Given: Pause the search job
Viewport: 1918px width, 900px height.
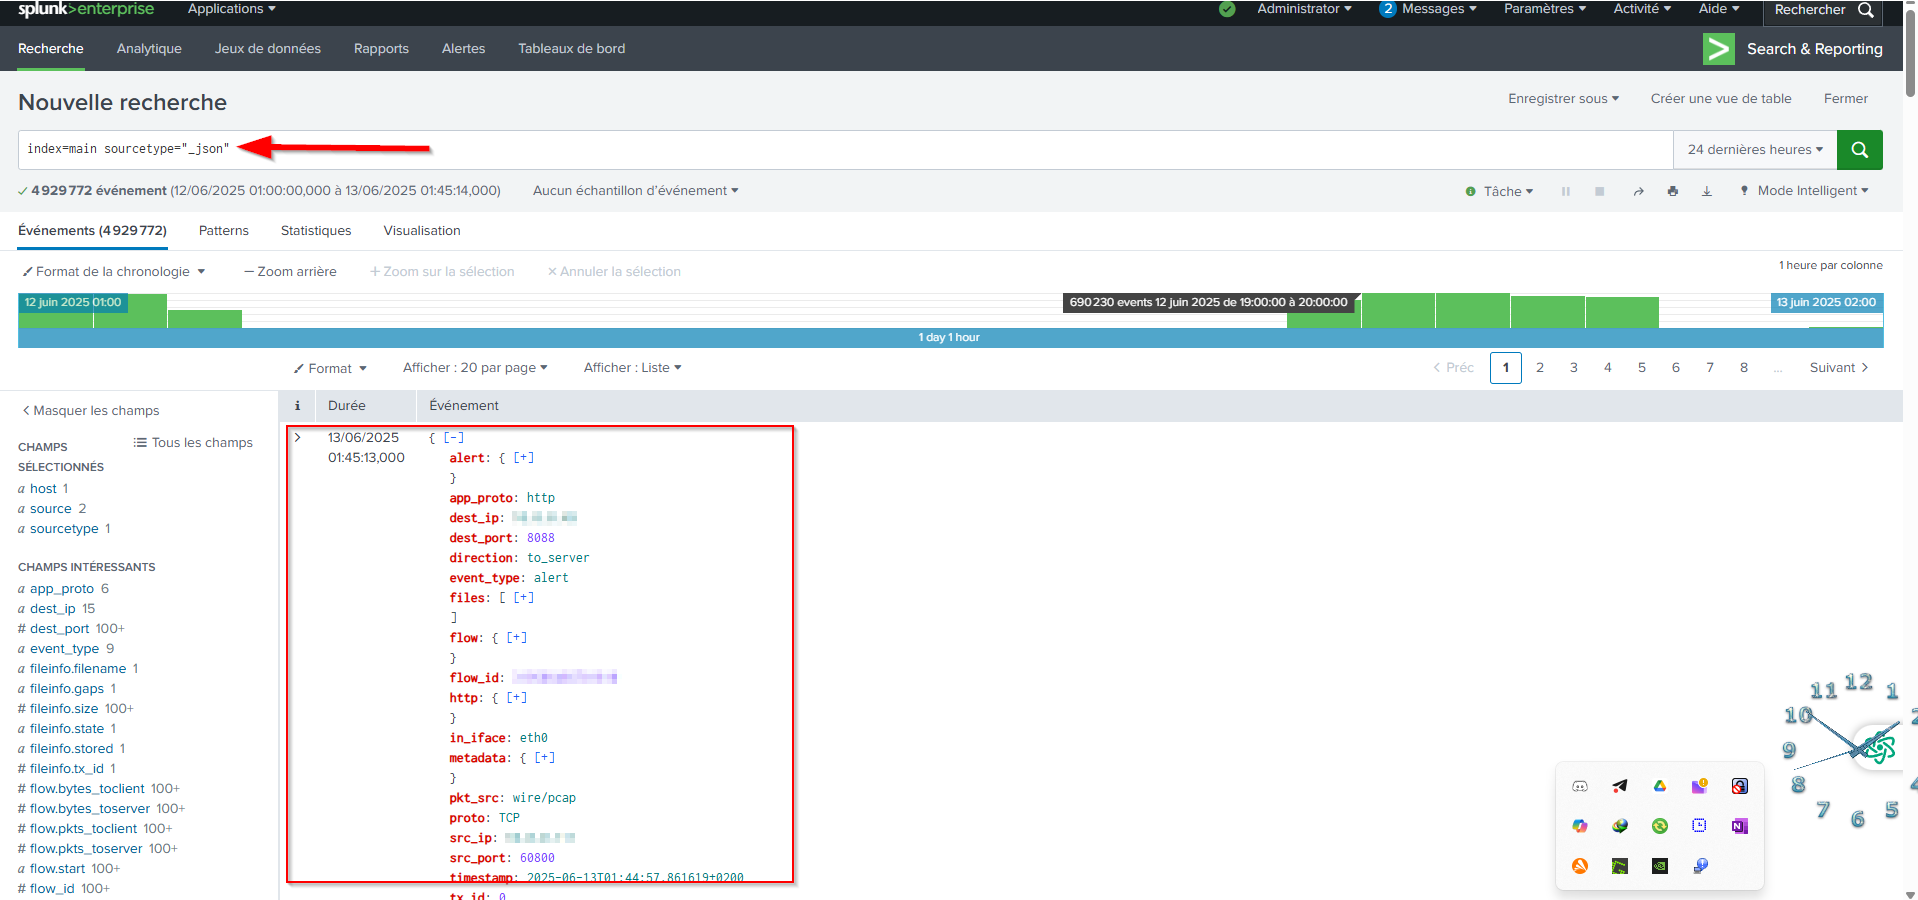Looking at the screenshot, I should 1565,191.
